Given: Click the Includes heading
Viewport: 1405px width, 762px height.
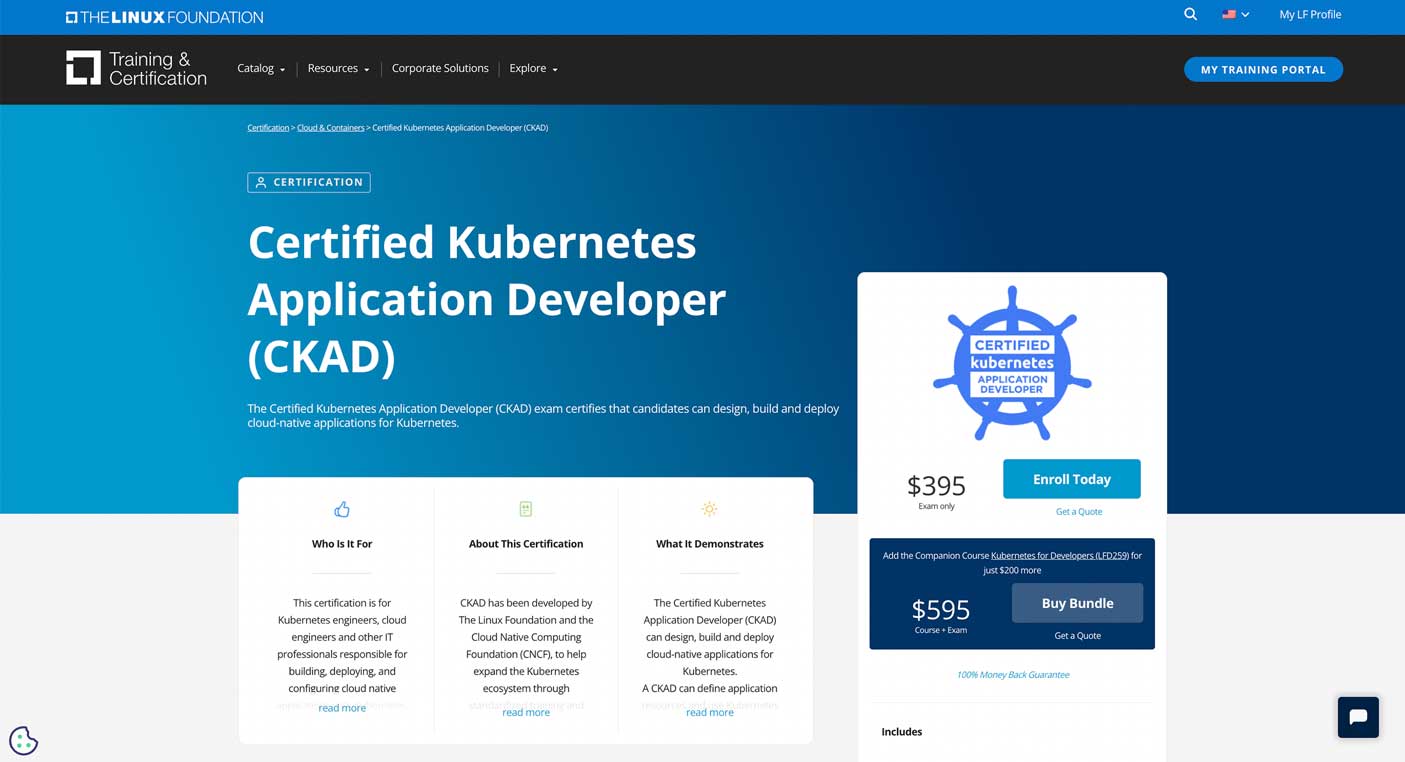Looking at the screenshot, I should [901, 732].
